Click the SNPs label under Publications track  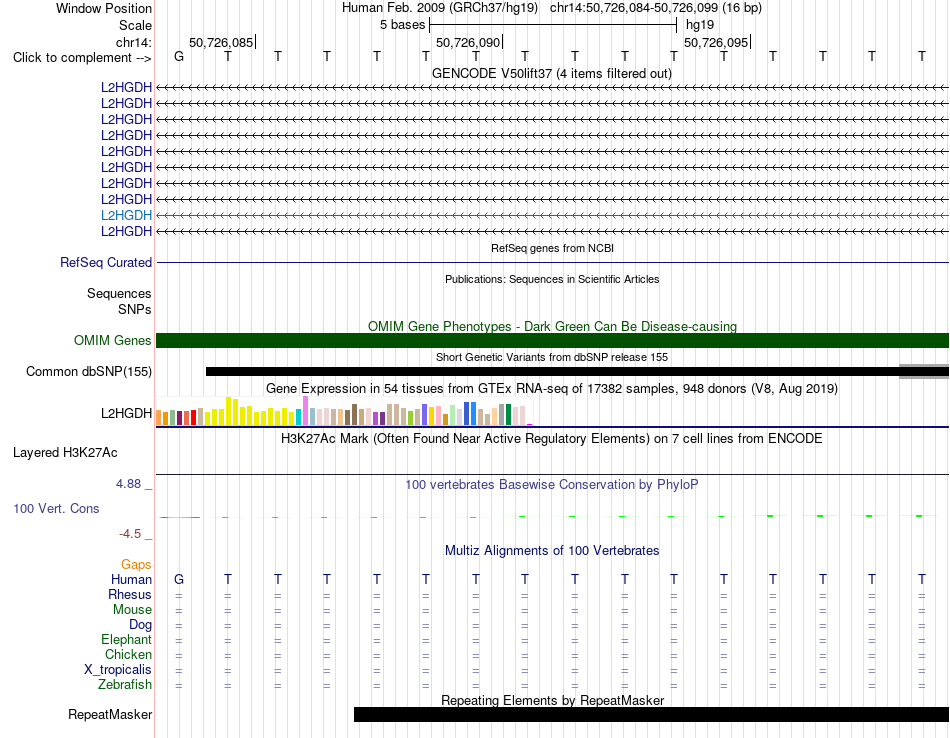tap(135, 309)
